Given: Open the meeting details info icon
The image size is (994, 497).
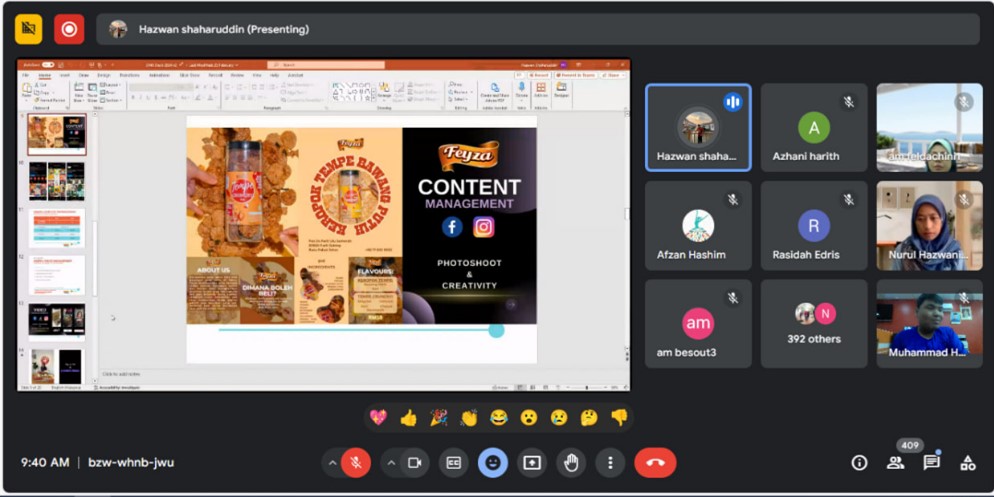Looking at the screenshot, I should pos(859,463).
